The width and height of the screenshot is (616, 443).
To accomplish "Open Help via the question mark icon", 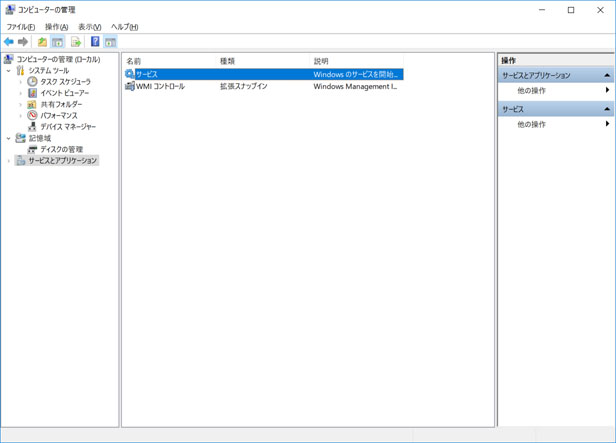I will click(x=95, y=41).
